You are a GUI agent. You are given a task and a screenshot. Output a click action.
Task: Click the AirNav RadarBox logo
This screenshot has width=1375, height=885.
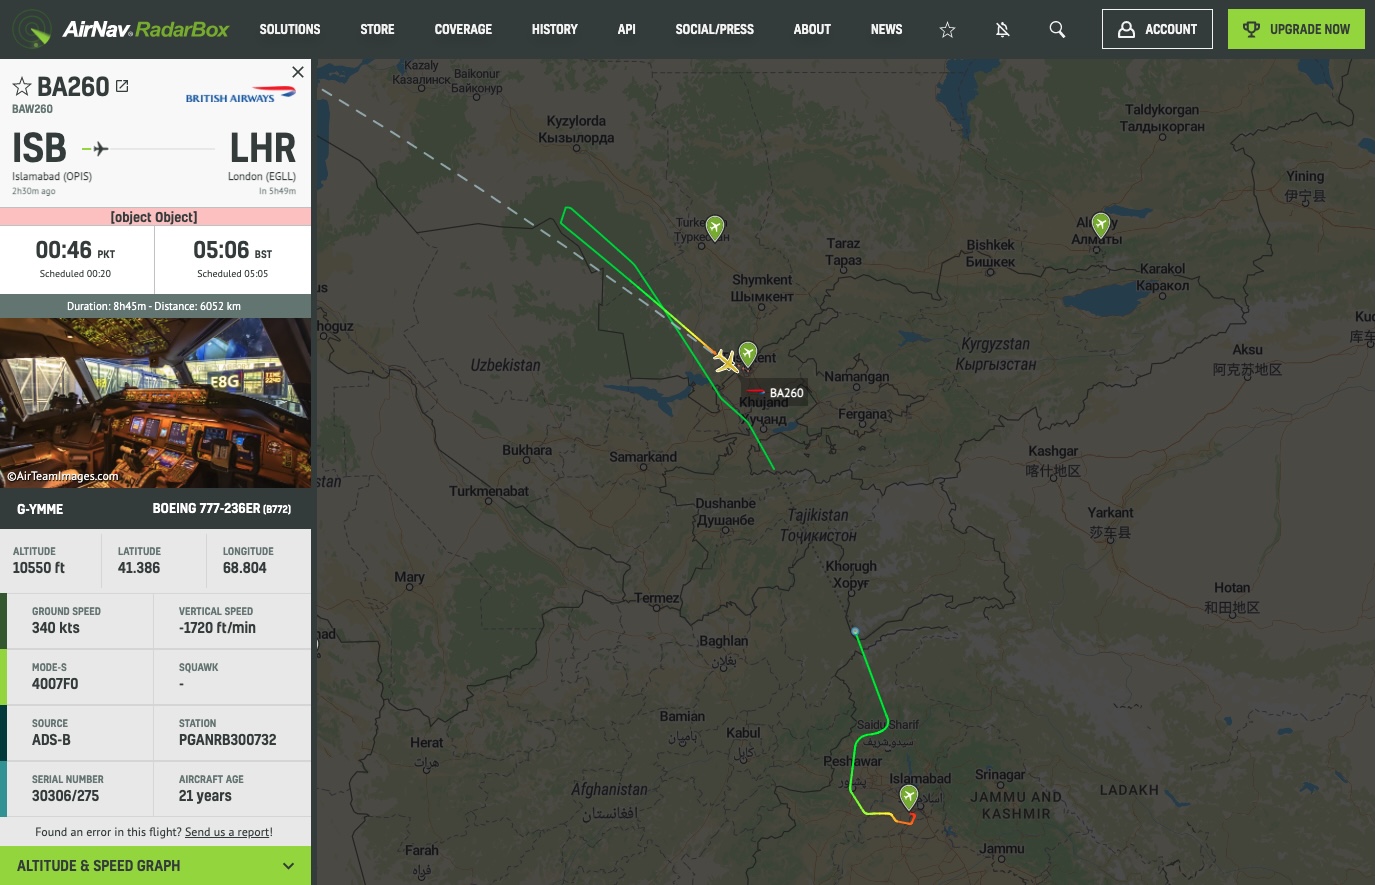[122, 29]
